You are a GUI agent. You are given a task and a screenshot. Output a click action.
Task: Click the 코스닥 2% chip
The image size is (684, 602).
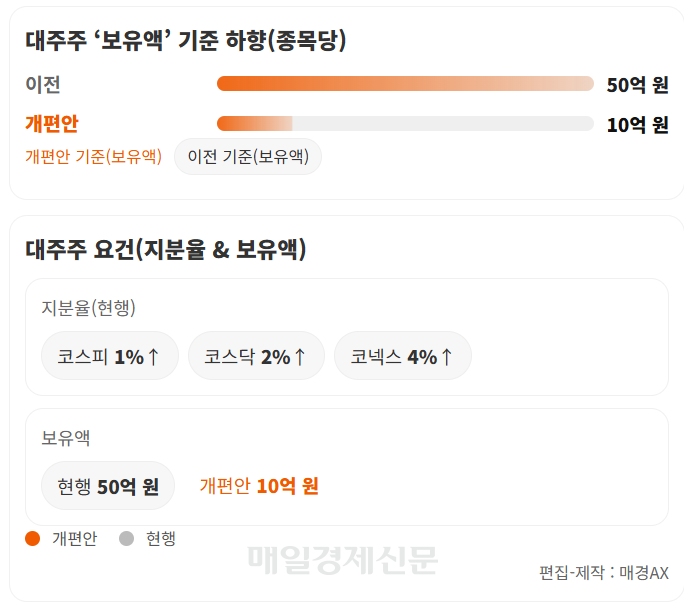pos(256,356)
